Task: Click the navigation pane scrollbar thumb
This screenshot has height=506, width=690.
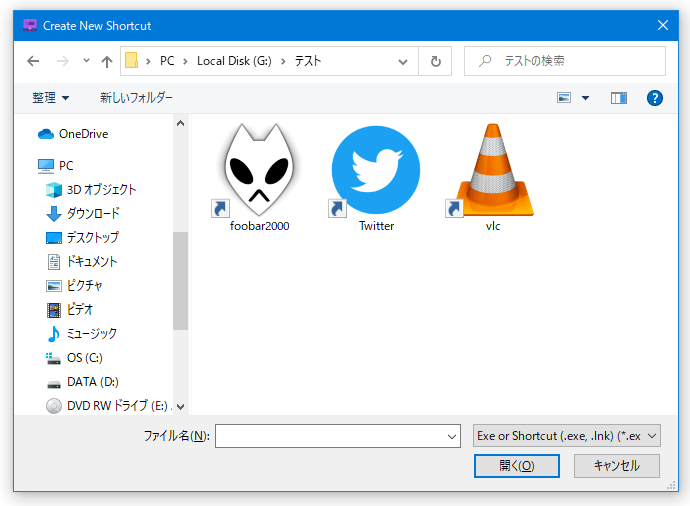Action: (x=180, y=281)
